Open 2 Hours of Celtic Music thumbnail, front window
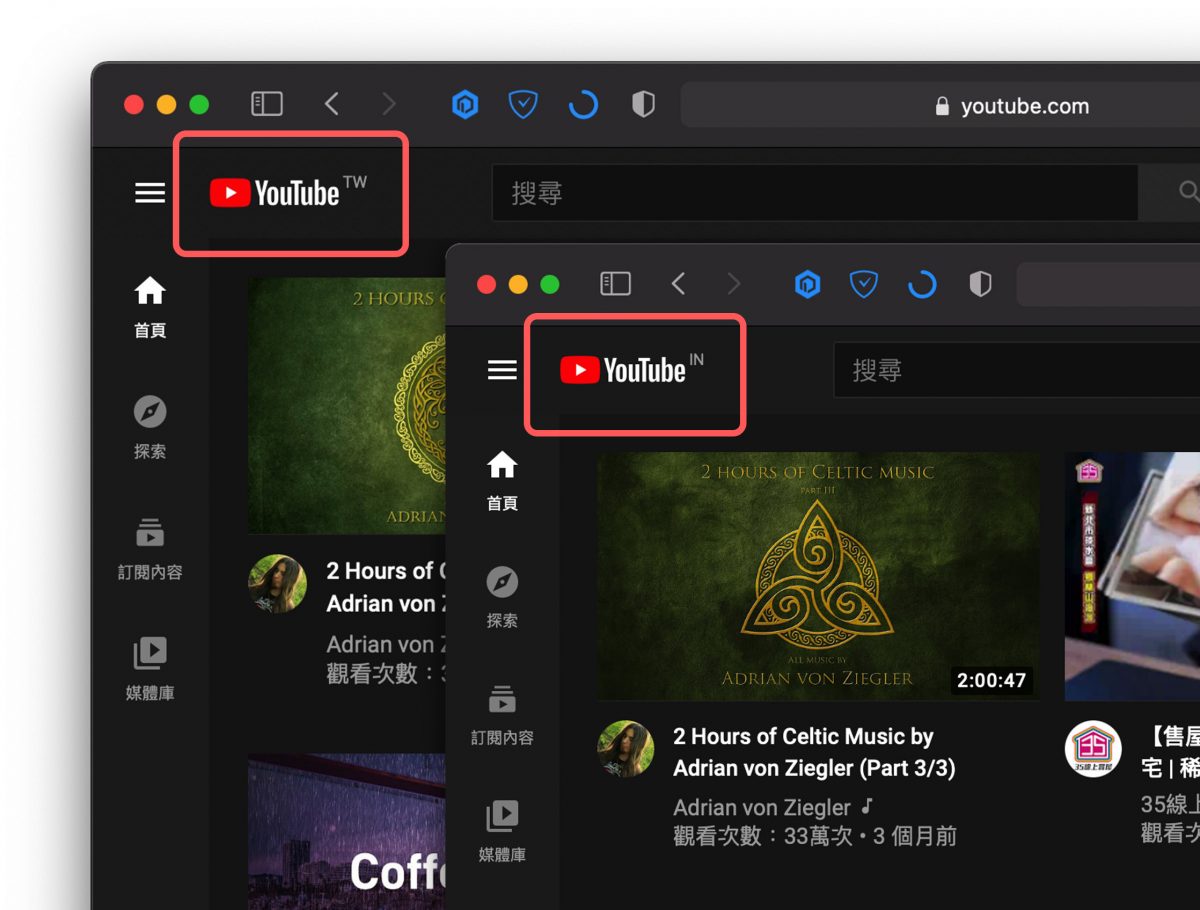This screenshot has height=910, width=1200. [817, 576]
